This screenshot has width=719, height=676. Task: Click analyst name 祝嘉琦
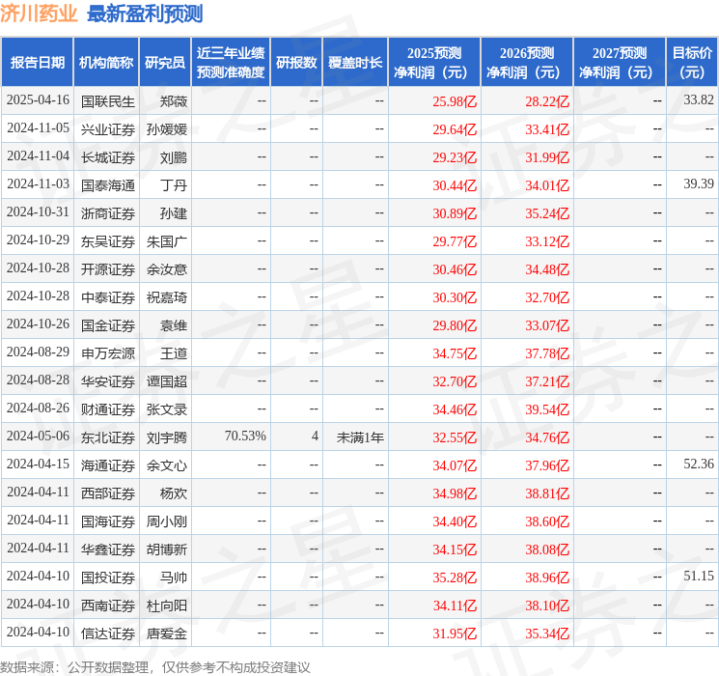click(166, 298)
